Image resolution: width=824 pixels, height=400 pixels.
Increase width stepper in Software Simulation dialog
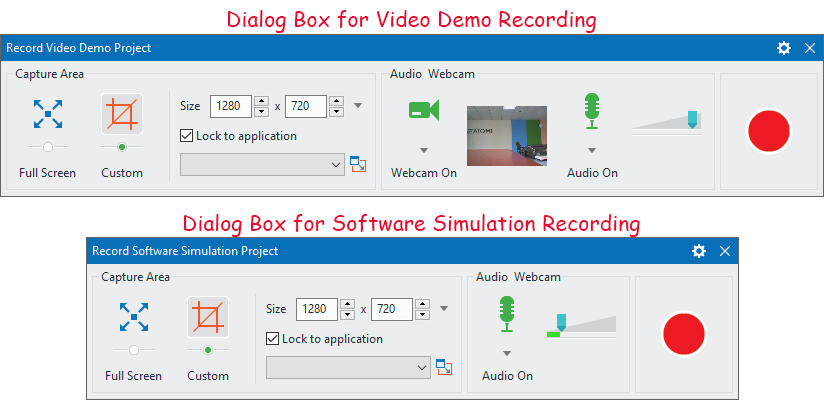347,304
